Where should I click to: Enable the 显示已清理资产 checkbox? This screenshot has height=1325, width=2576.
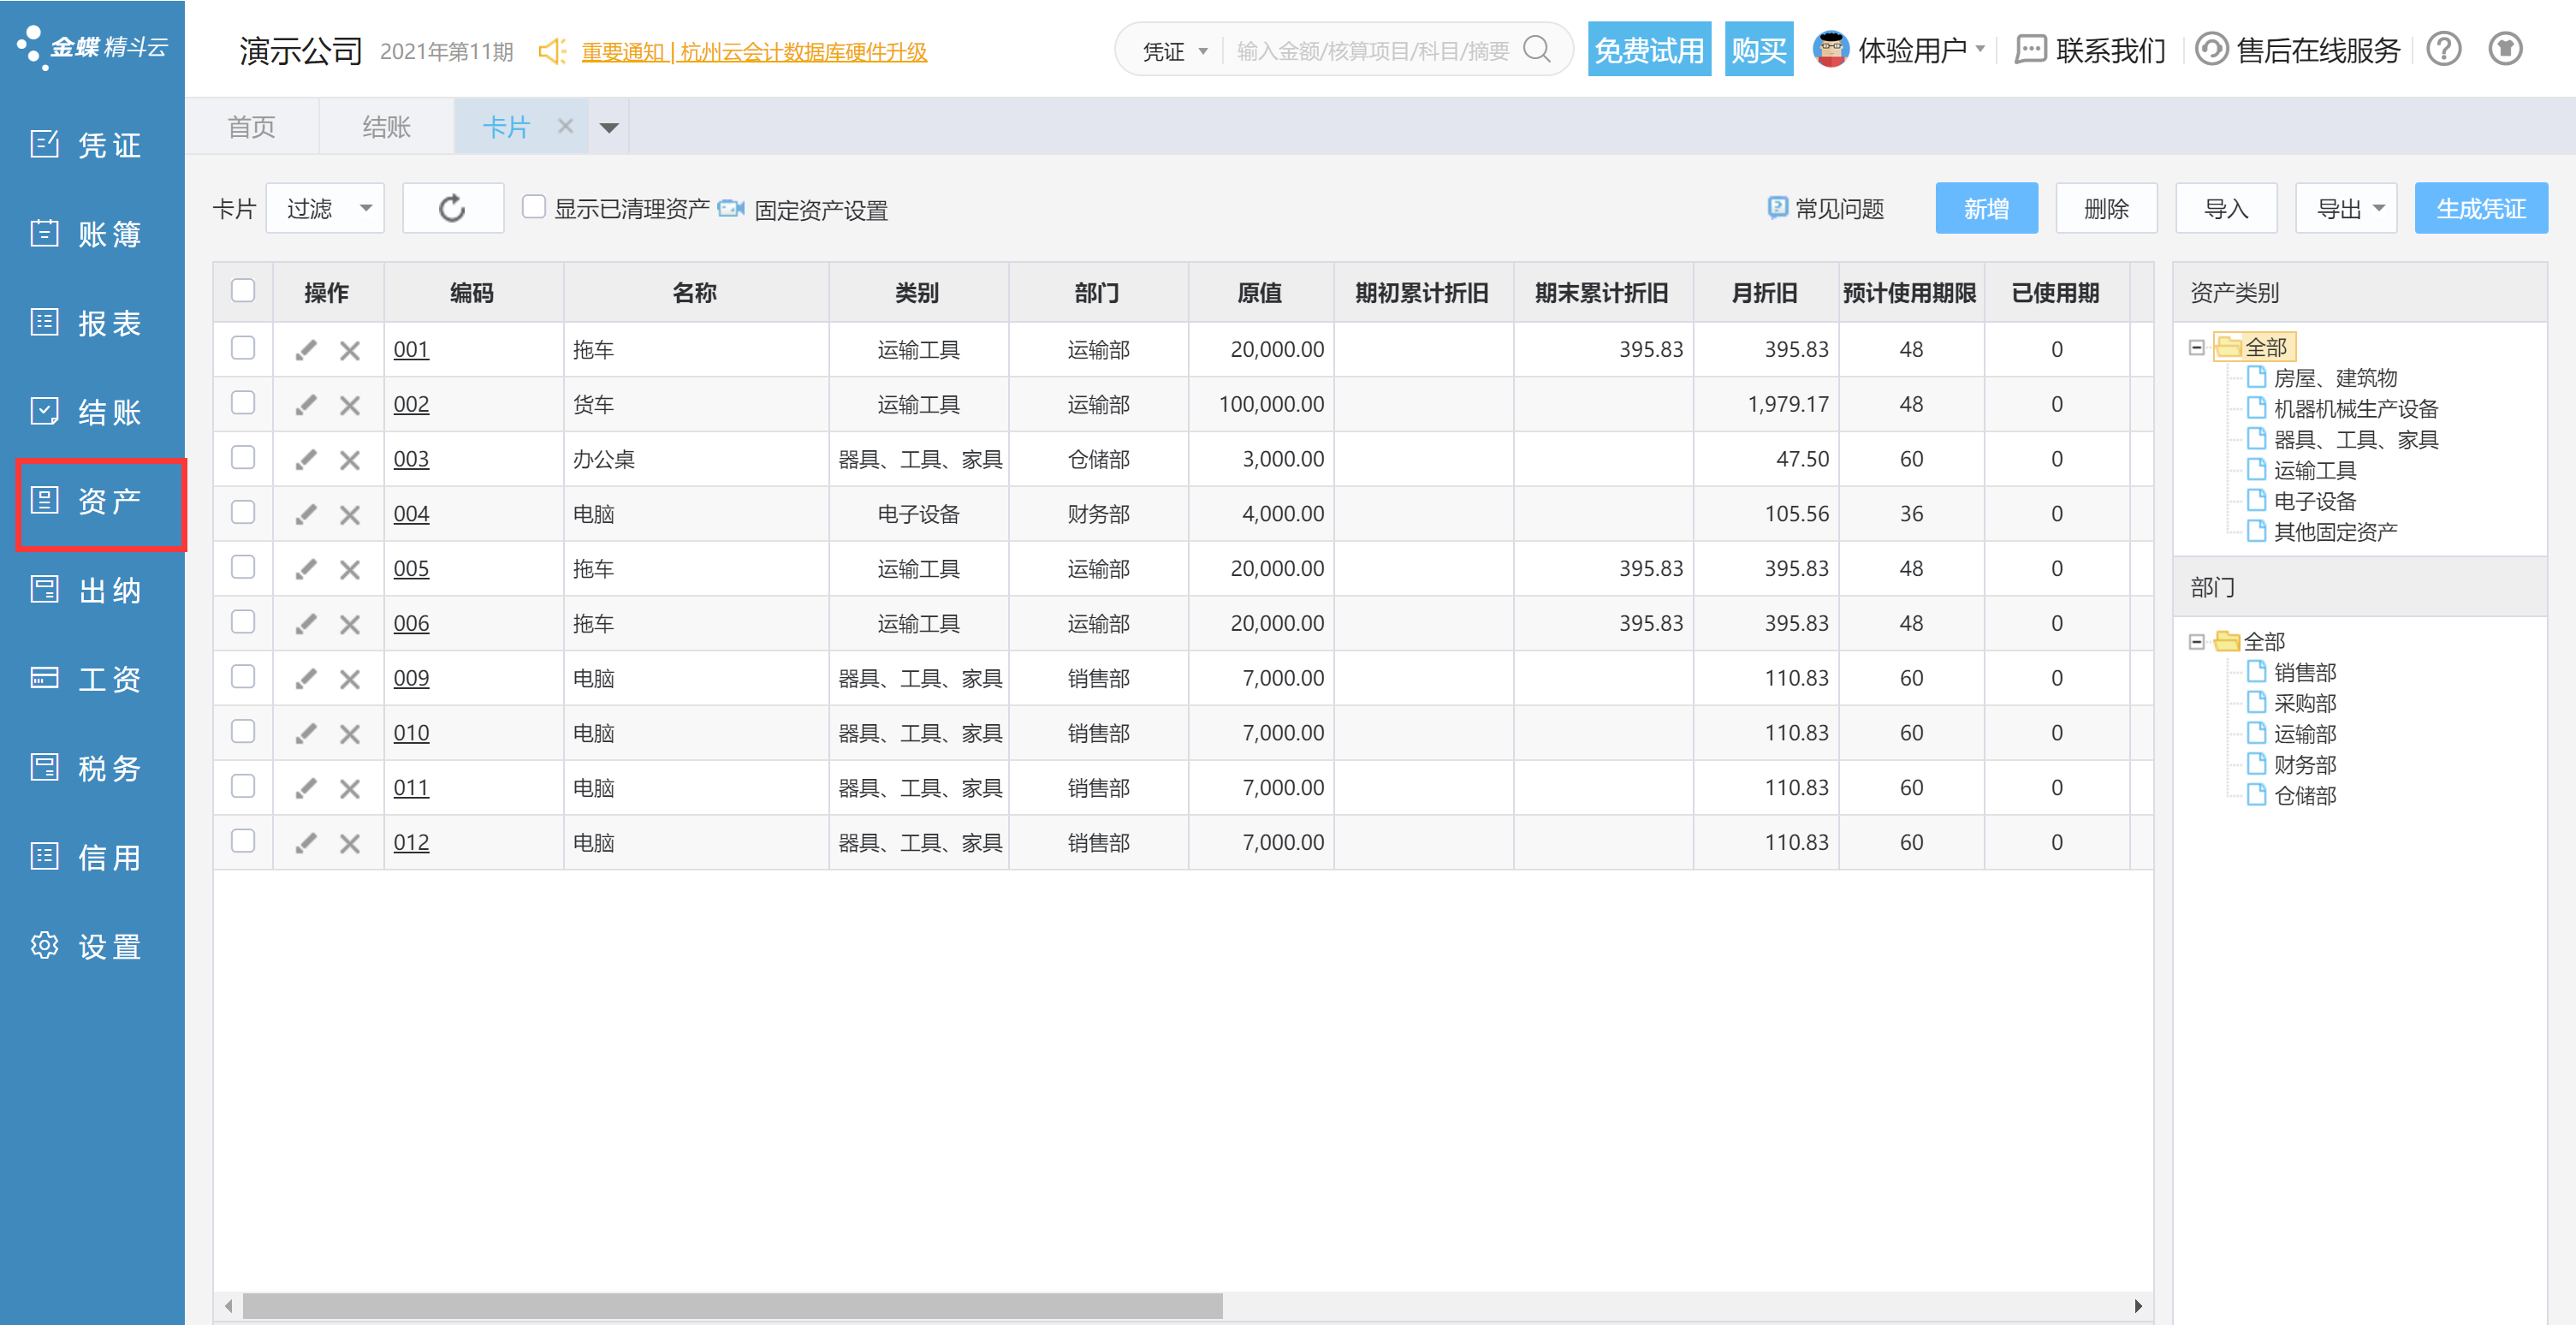click(x=534, y=207)
